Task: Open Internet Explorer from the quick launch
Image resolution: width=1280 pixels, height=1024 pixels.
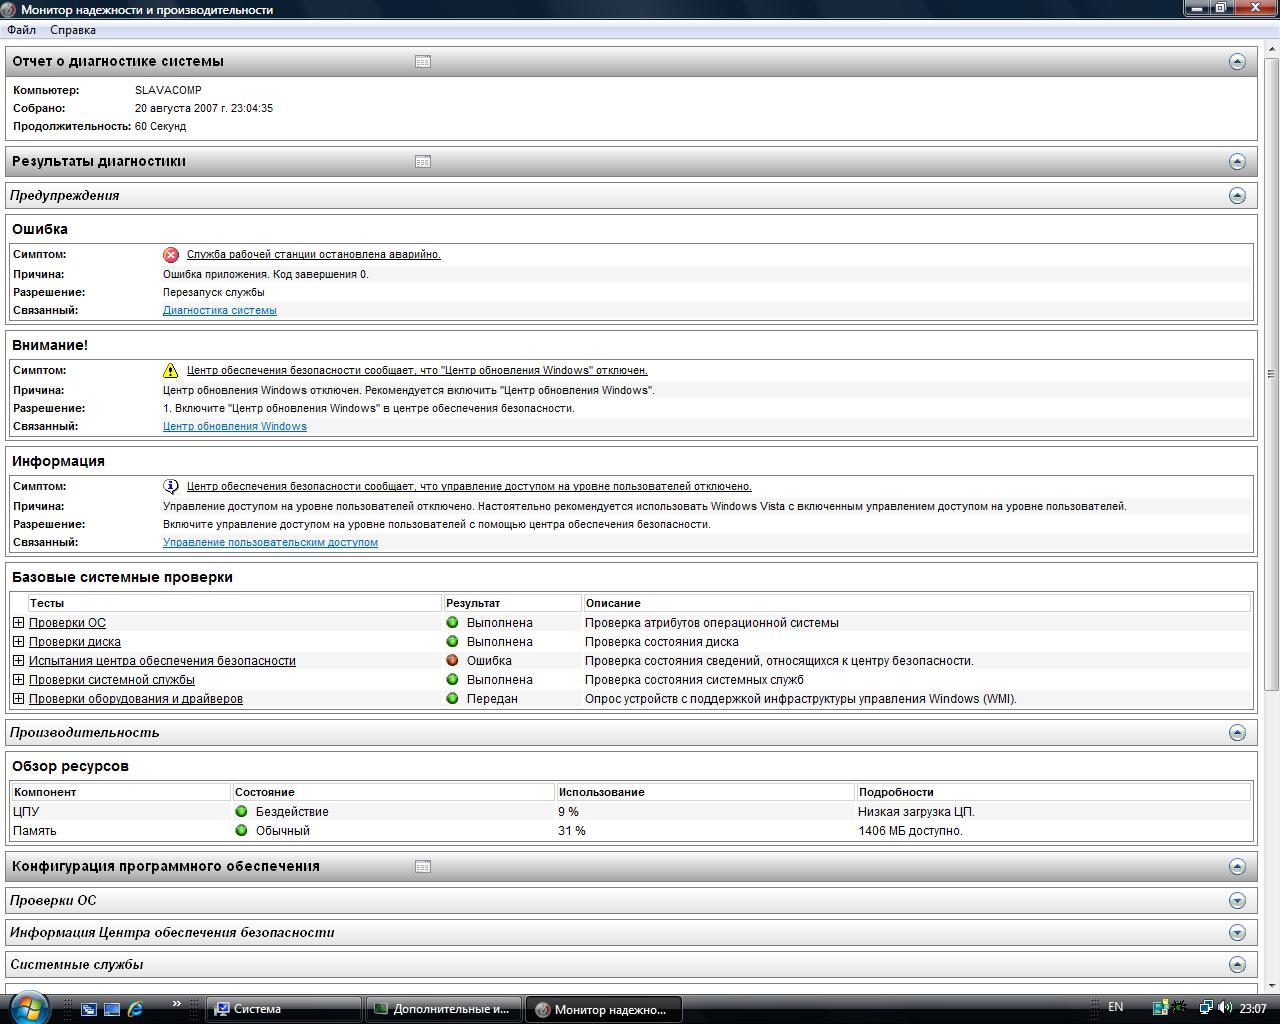Action: 135,1009
